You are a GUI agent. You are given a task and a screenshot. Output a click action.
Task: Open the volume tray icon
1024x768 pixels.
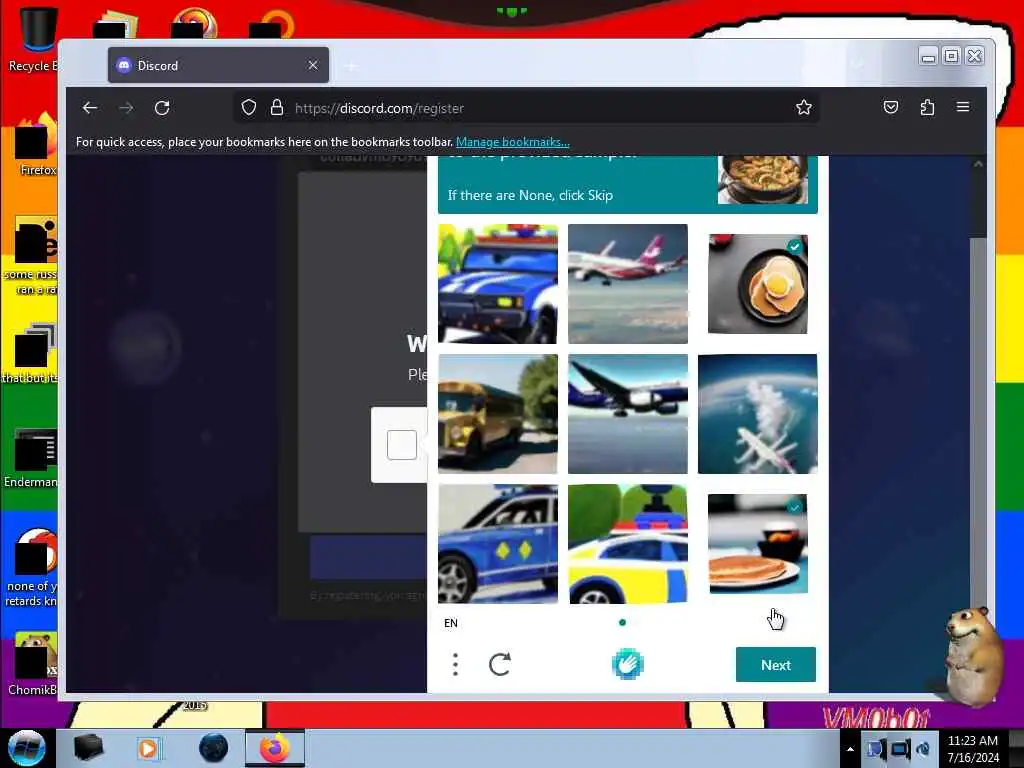pyautogui.click(x=922, y=749)
